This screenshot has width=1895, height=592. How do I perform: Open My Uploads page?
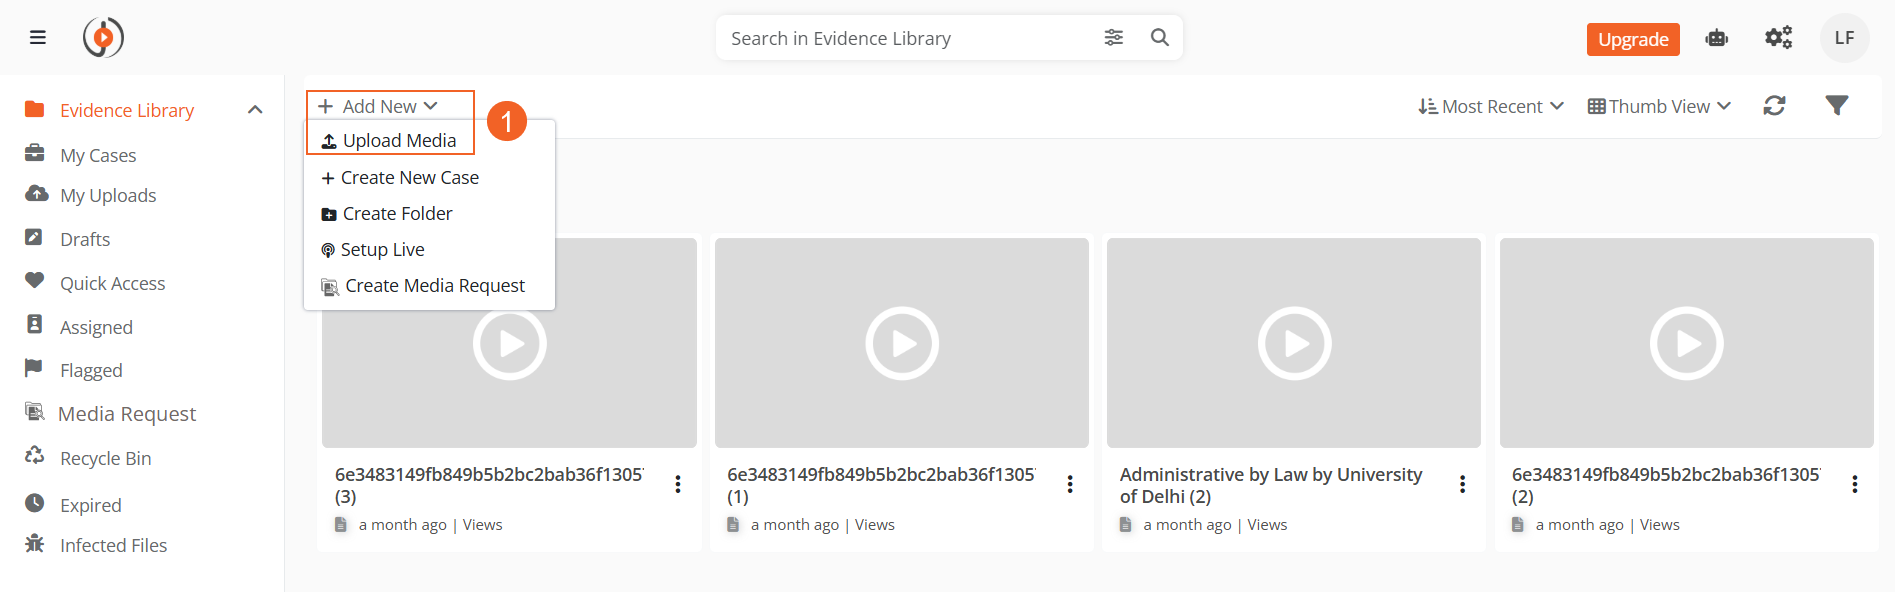pos(108,195)
